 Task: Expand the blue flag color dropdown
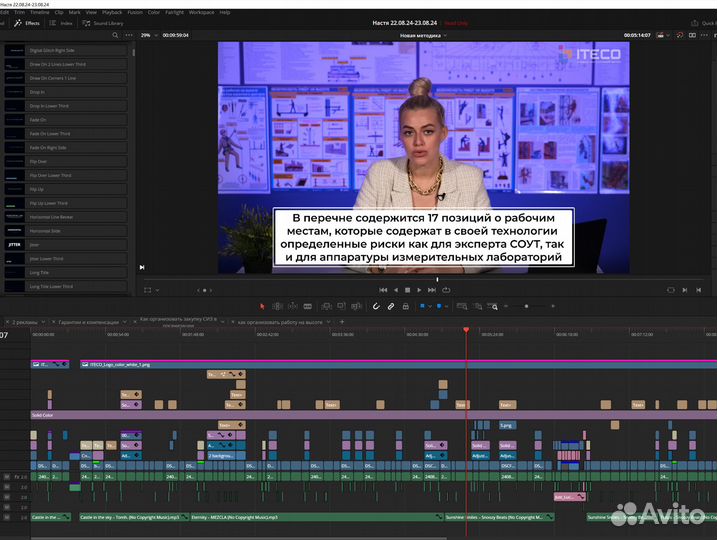click(432, 306)
